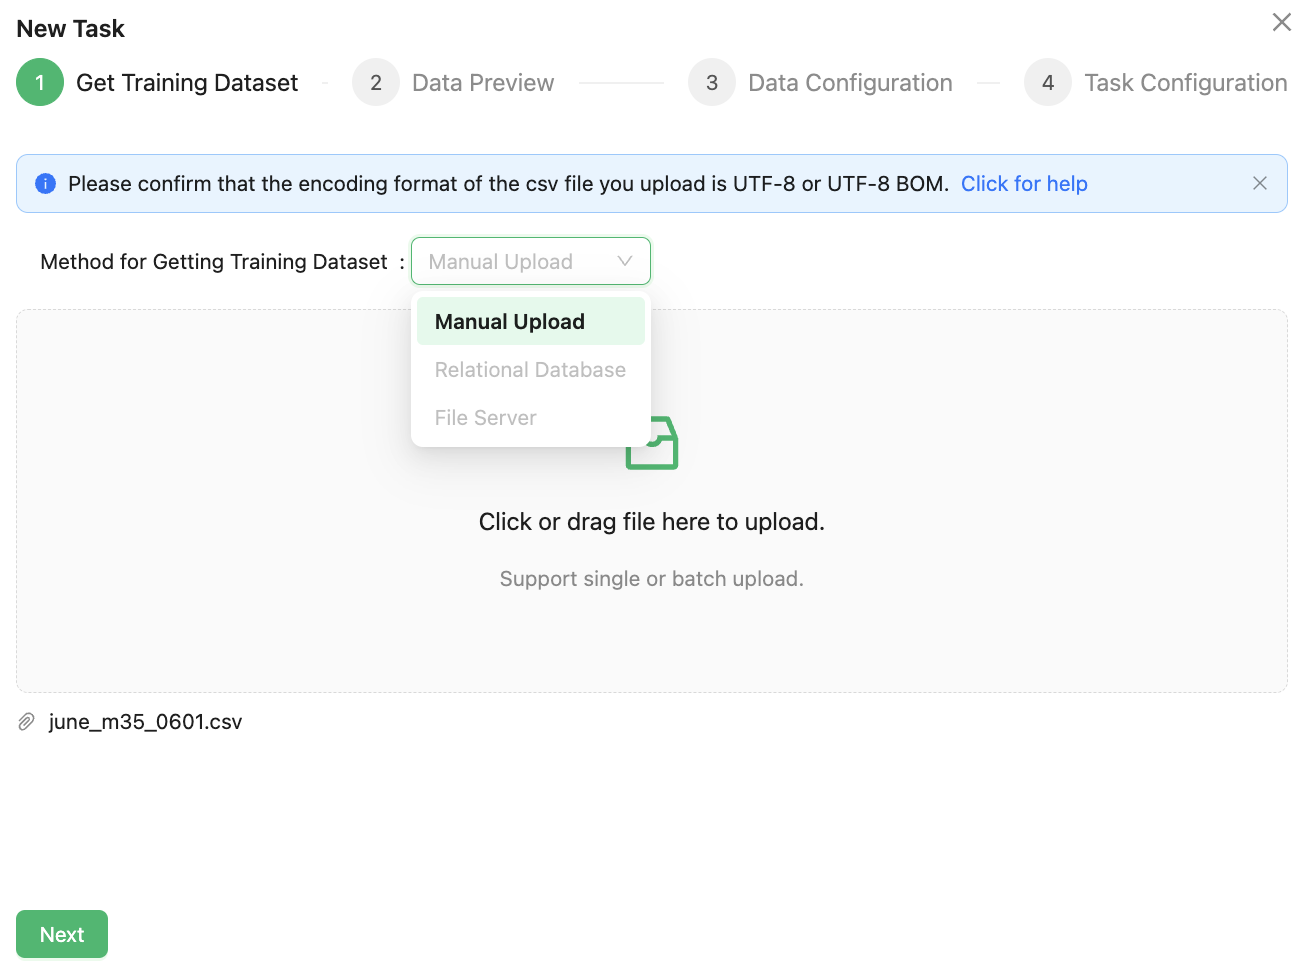Viewport: 1312px width, 978px height.
Task: Click the 'Click or drag file' upload text
Action: point(651,522)
